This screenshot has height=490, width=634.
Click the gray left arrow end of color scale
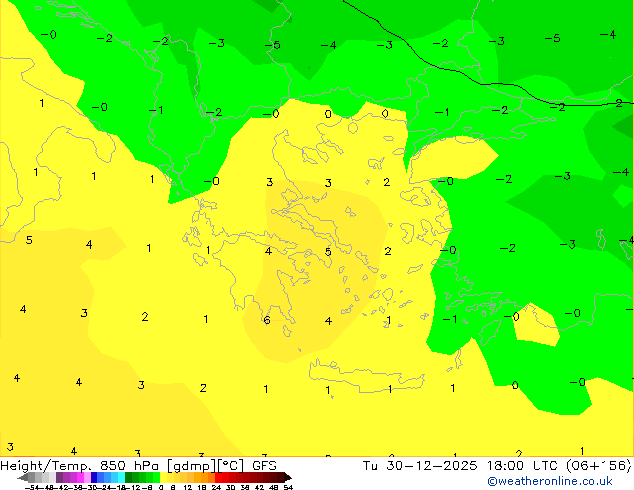tap(23, 477)
